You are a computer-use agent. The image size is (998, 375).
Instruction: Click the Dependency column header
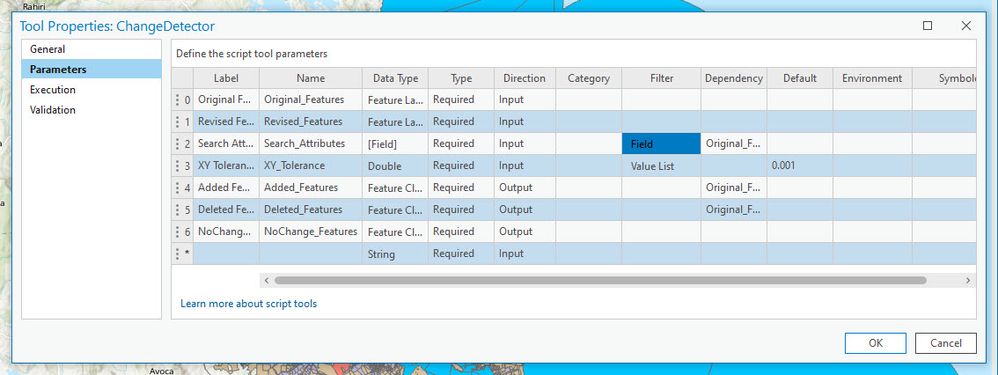(x=734, y=78)
